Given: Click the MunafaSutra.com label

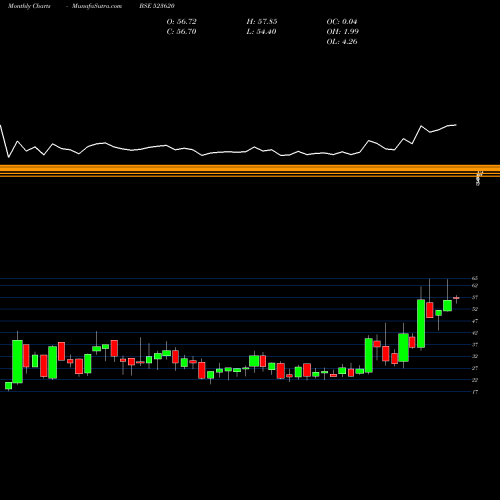Looking at the screenshot, I should (x=97, y=6).
